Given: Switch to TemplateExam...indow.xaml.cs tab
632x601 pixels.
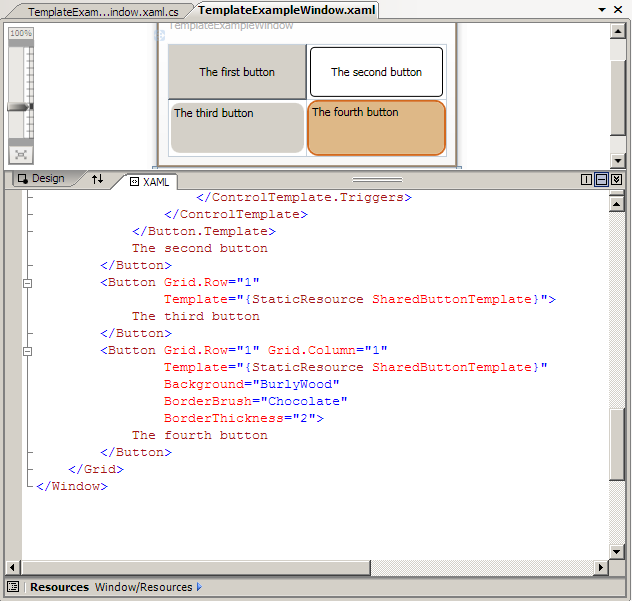Looking at the screenshot, I should point(103,12).
